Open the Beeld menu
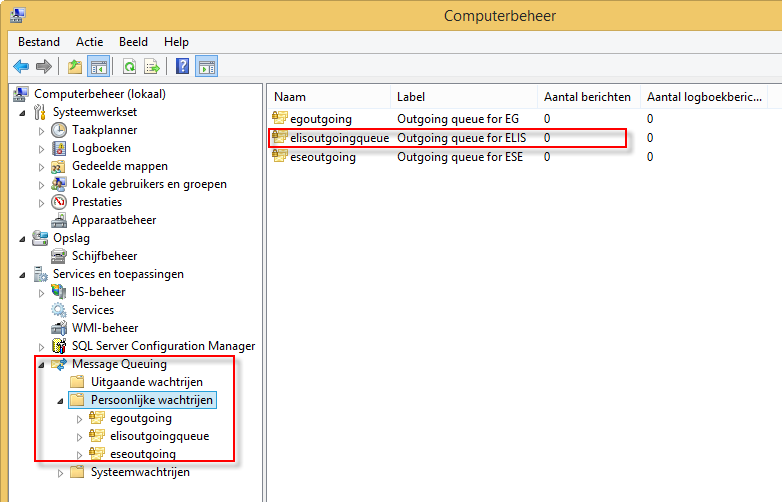Viewport: 782px width, 502px height. 133,42
